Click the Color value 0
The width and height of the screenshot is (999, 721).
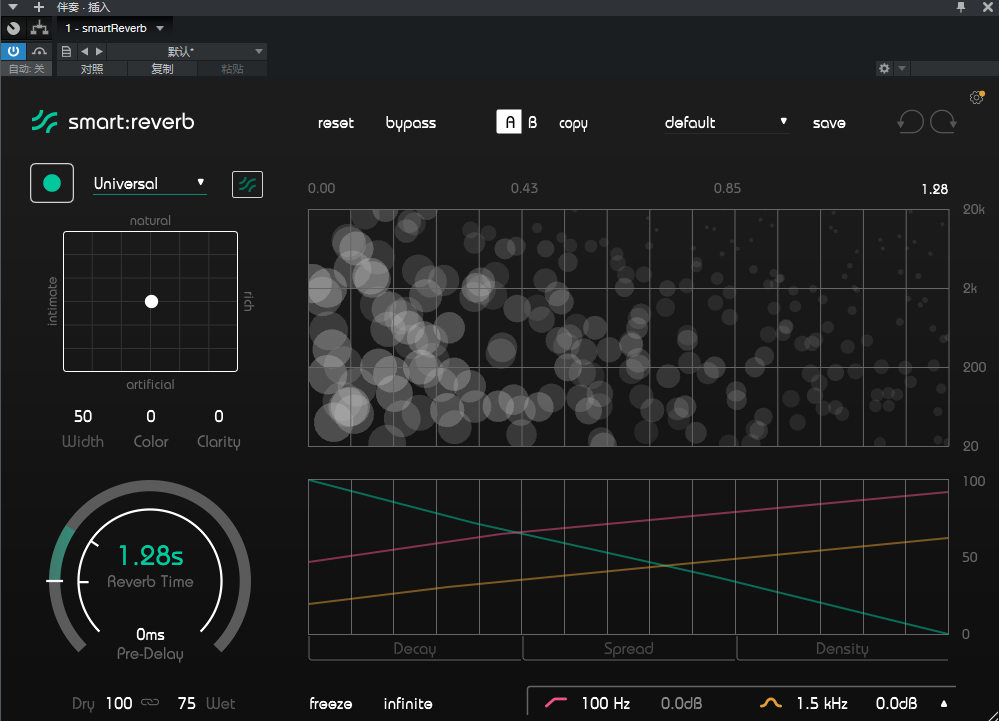point(151,417)
